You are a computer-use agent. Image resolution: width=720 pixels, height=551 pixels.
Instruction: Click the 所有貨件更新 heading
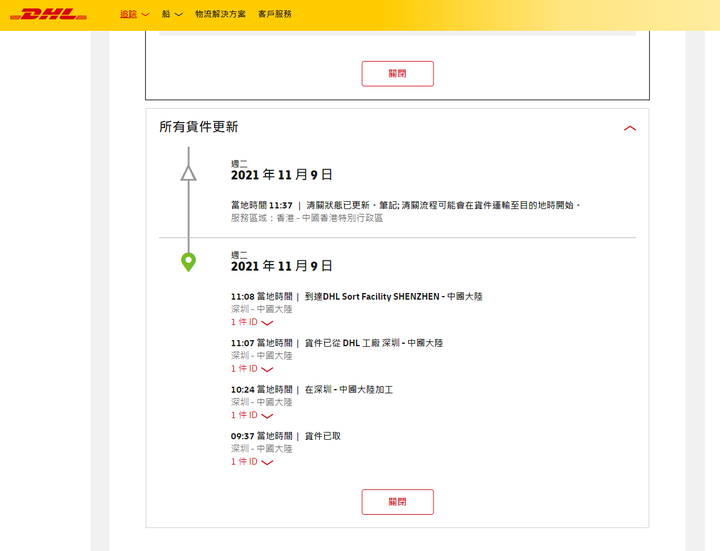(x=199, y=127)
